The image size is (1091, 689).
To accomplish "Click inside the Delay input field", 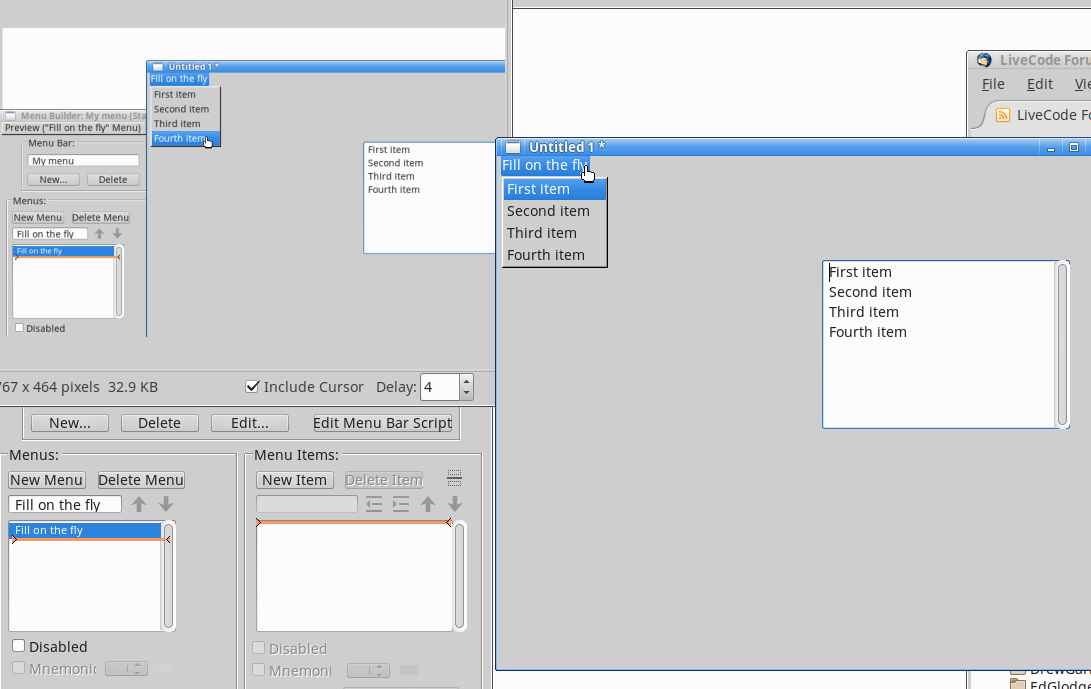I will (x=439, y=387).
